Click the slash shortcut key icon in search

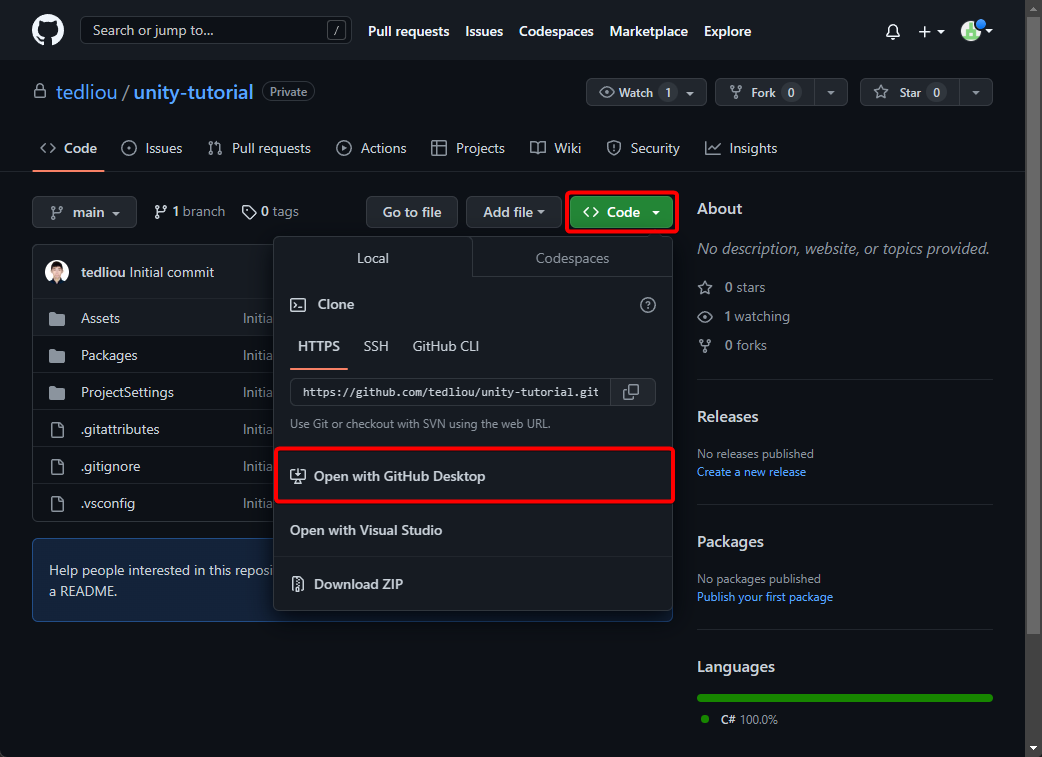tap(336, 31)
